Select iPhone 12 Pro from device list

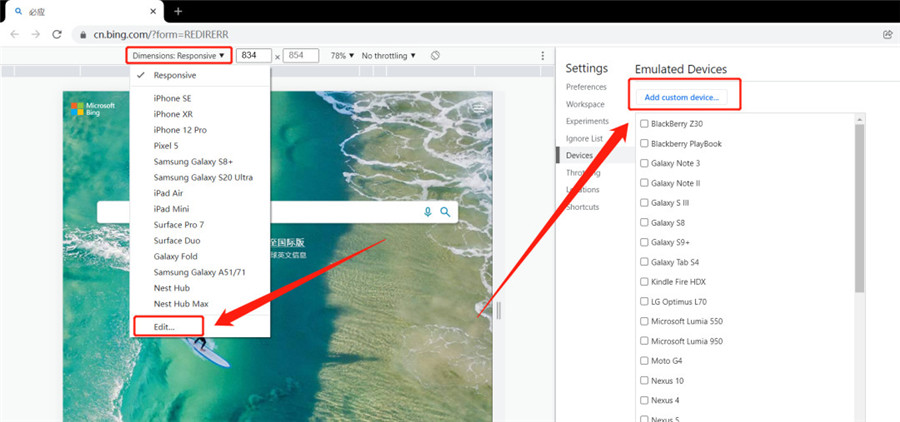[x=180, y=130]
